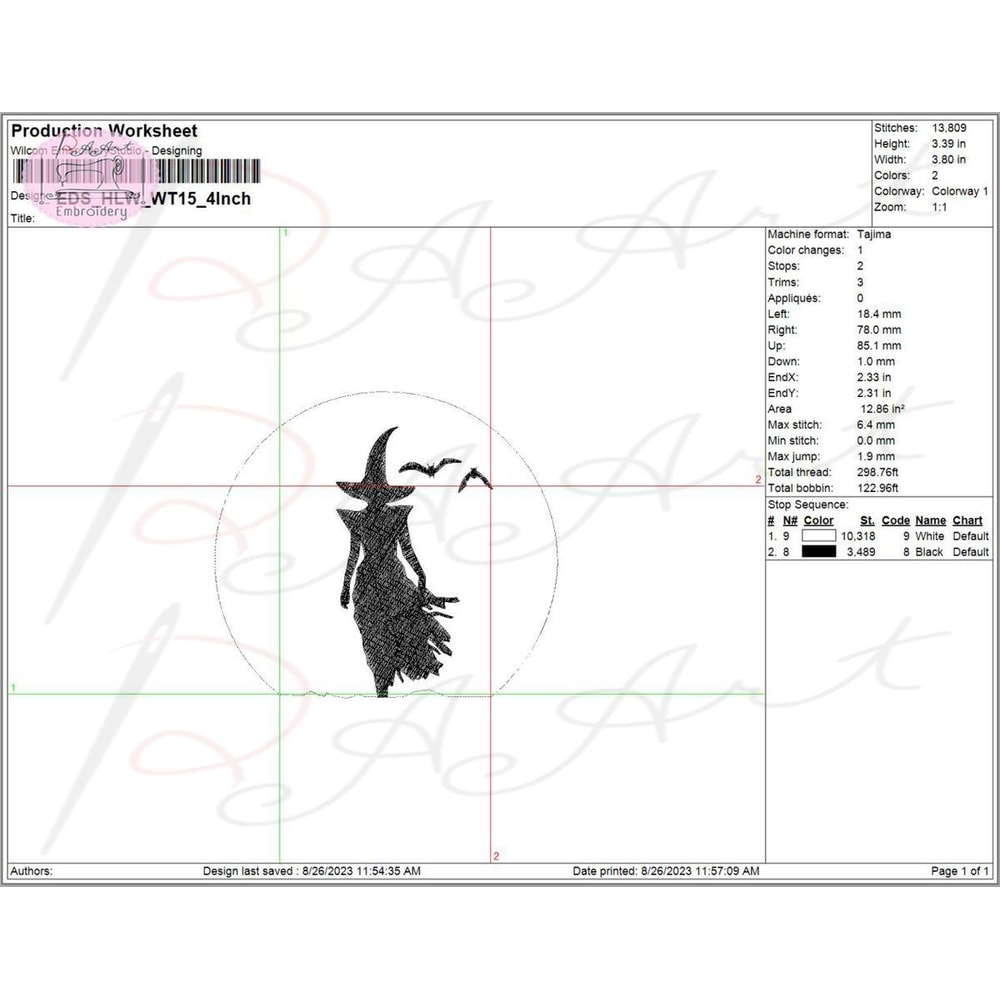Click the Stitches count 13,809
The width and height of the screenshot is (1000, 1000).
(949, 128)
